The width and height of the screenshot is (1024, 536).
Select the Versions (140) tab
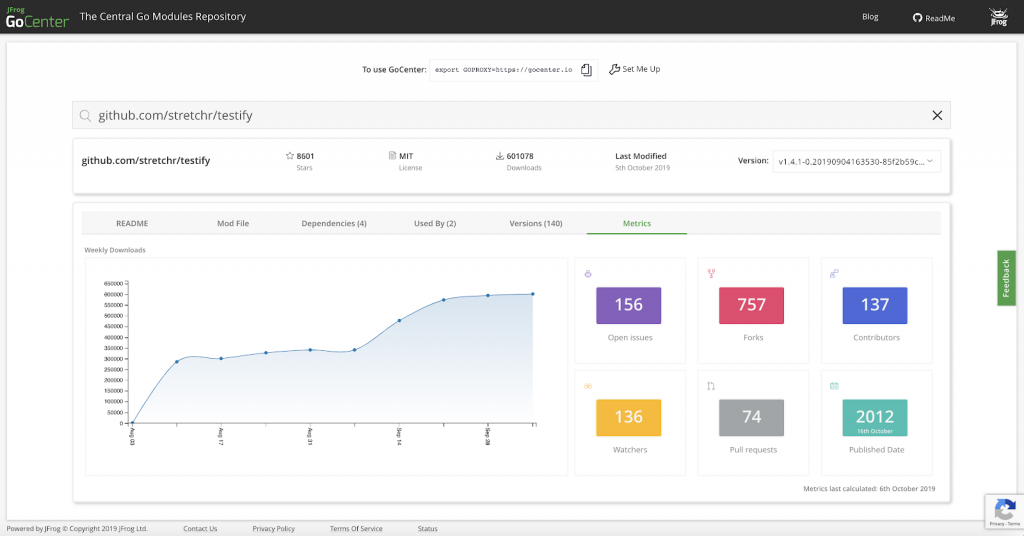click(535, 223)
